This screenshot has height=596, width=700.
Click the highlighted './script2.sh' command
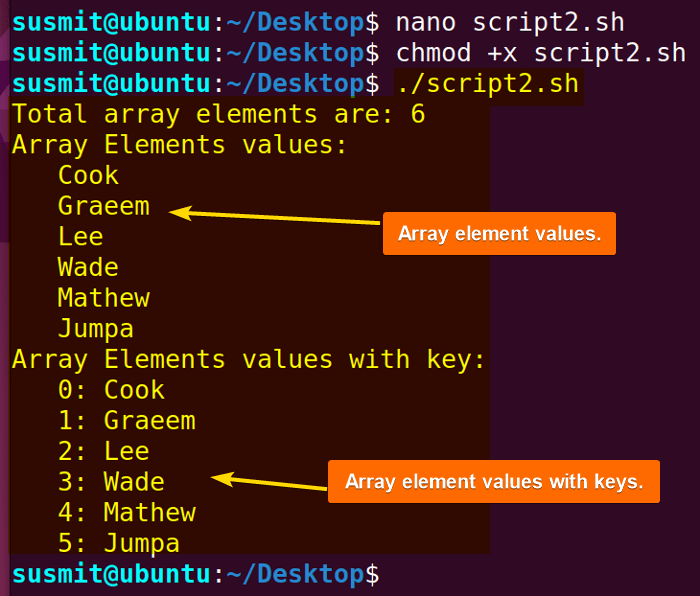tap(488, 84)
